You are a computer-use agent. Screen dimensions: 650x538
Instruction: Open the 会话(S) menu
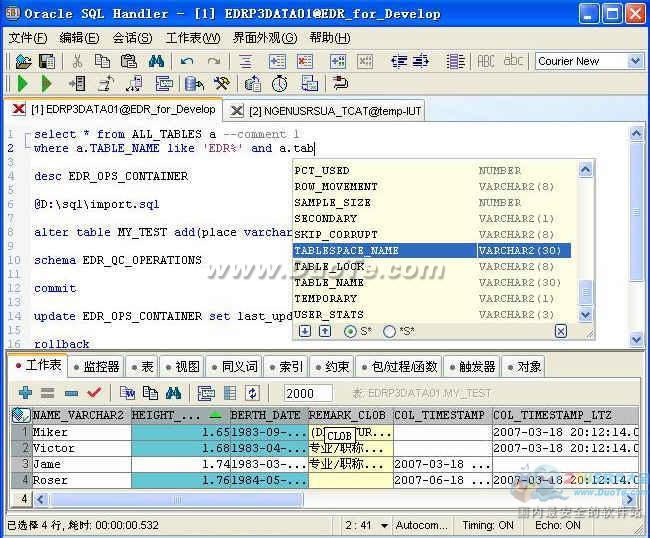tap(132, 37)
